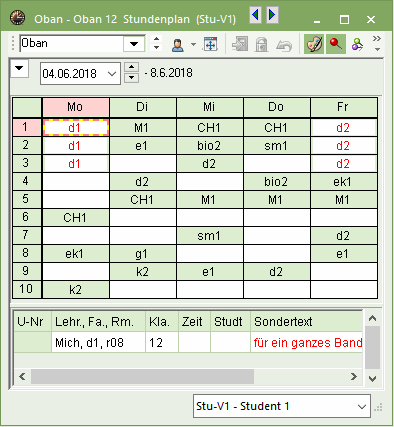This screenshot has height=427, width=394.
Task: Select the Fr column header
Action: click(344, 107)
